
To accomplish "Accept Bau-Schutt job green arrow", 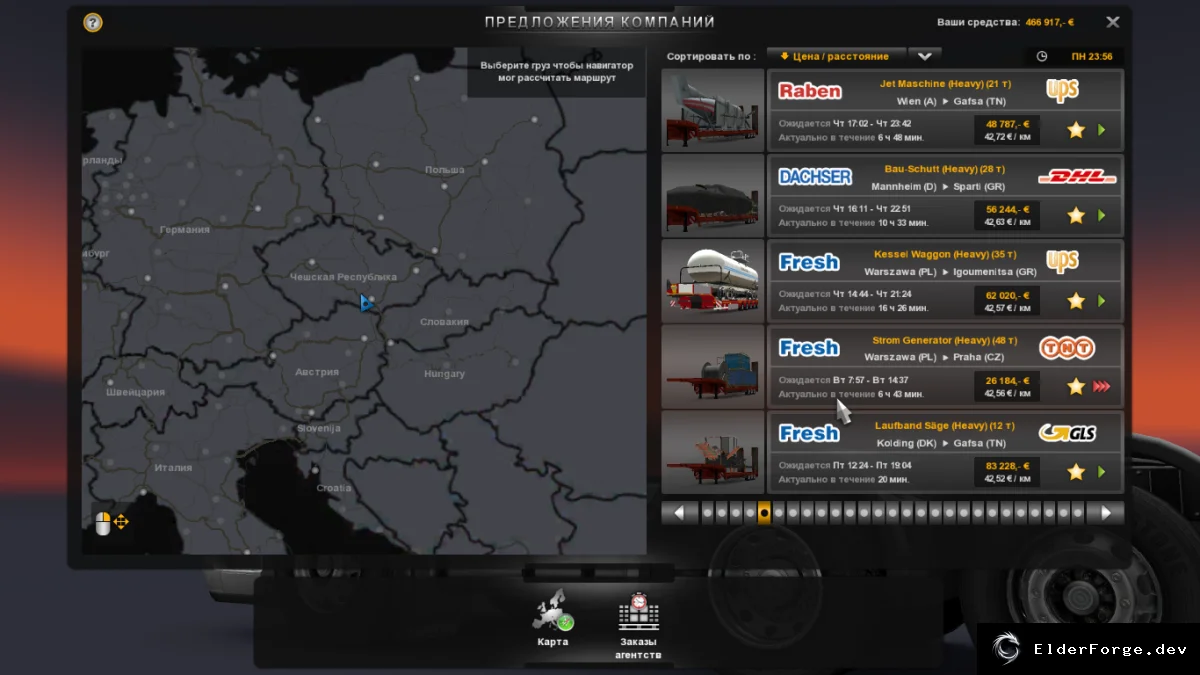I will click(x=1102, y=215).
